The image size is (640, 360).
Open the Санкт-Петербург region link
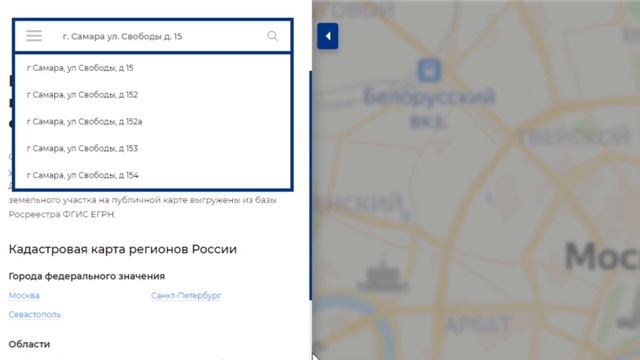(186, 296)
